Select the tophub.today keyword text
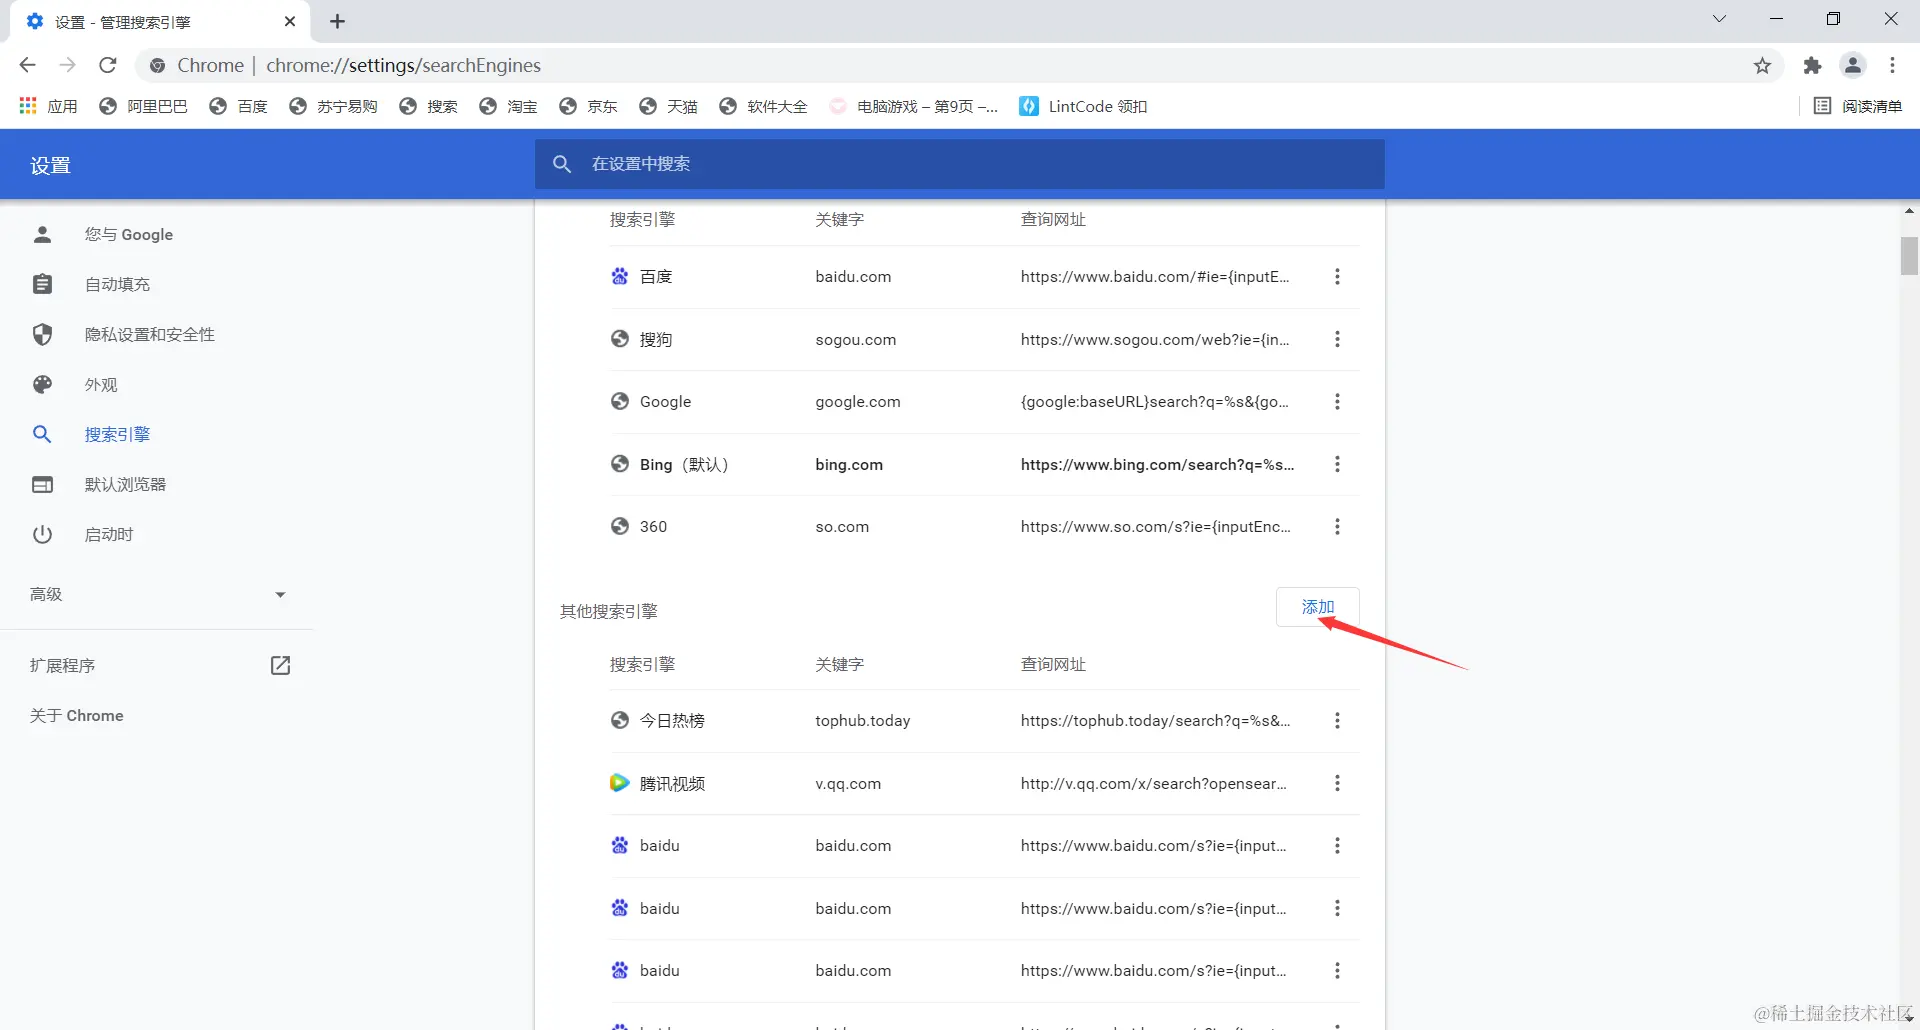Viewport: 1920px width, 1030px height. (863, 721)
